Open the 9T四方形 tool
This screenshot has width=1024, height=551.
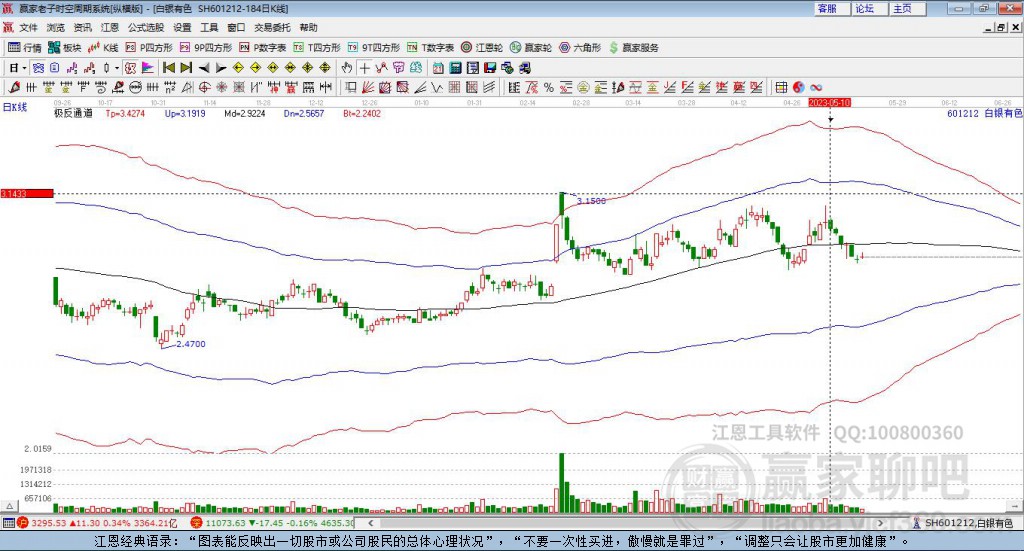[x=374, y=48]
